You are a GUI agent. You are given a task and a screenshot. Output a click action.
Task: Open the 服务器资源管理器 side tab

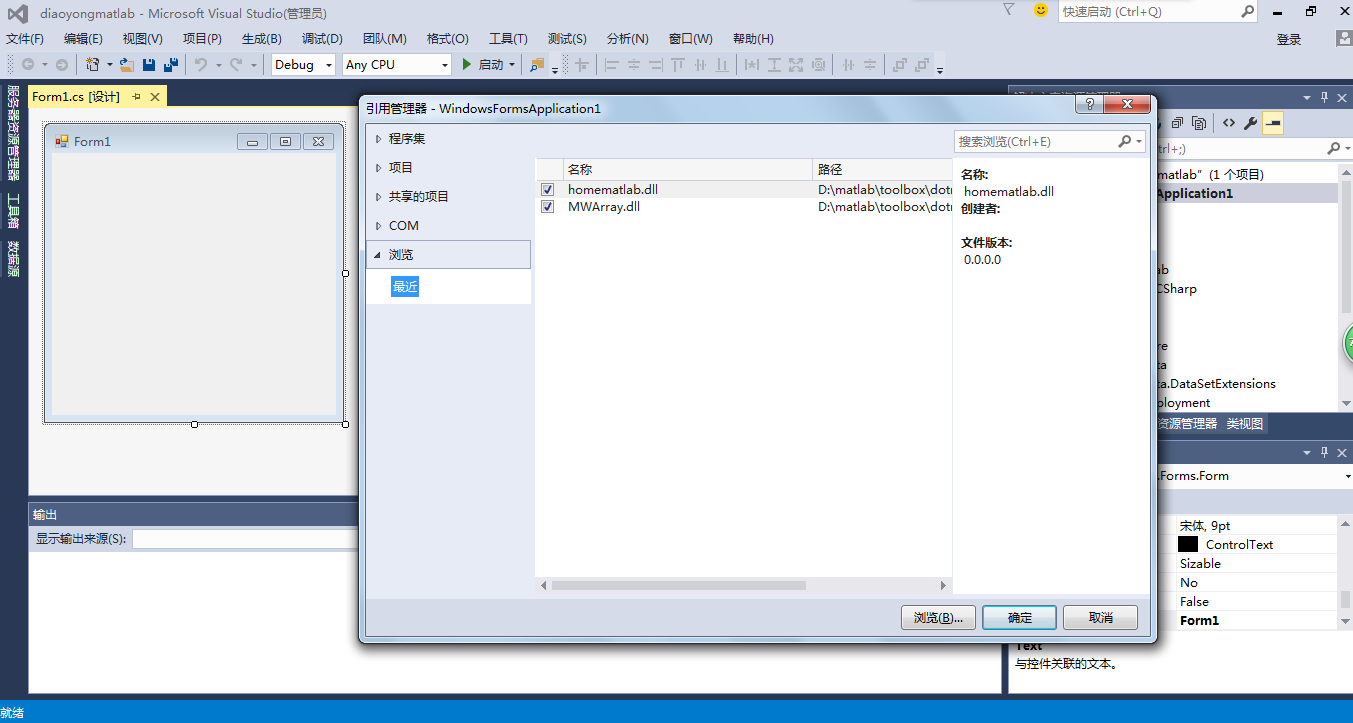(x=13, y=133)
